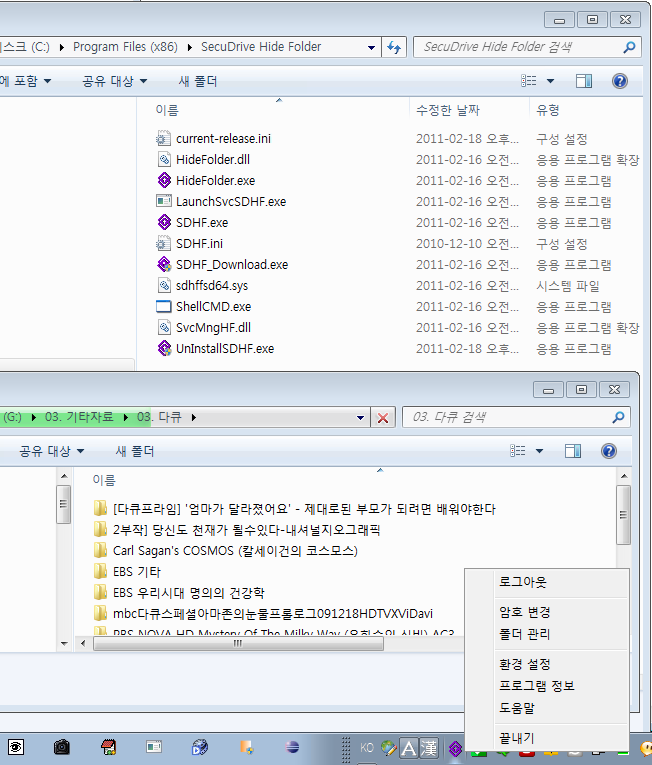
Task: Focus the 'SecuDrive Hide Folder 검색' search box
Action: pos(521,47)
